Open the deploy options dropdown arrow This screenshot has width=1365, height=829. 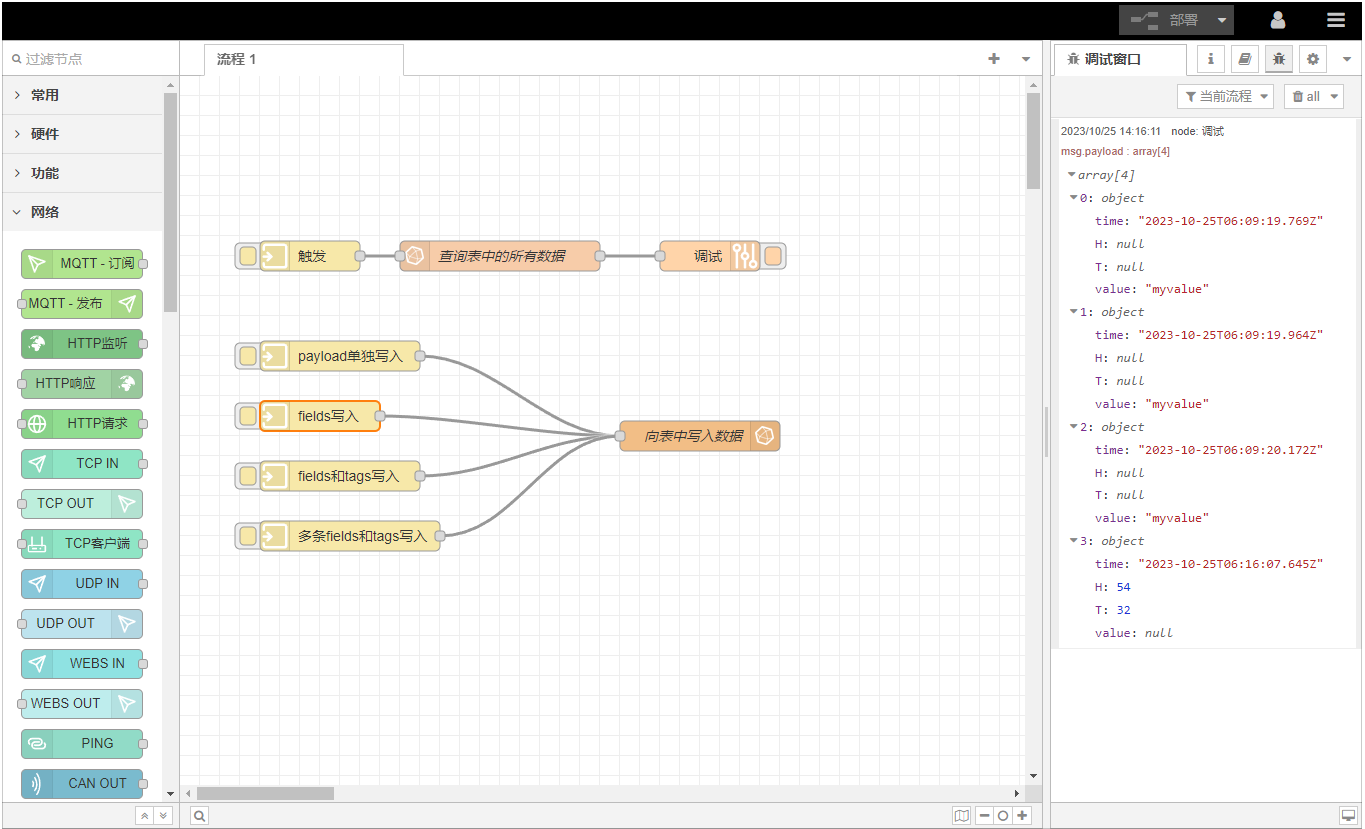point(1221,20)
